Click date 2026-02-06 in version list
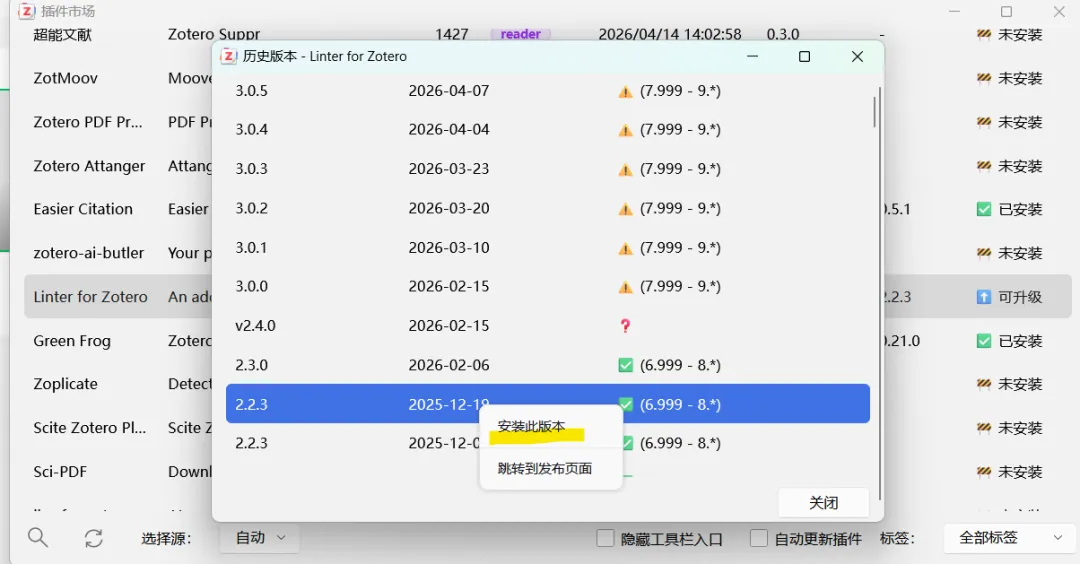 pos(449,365)
